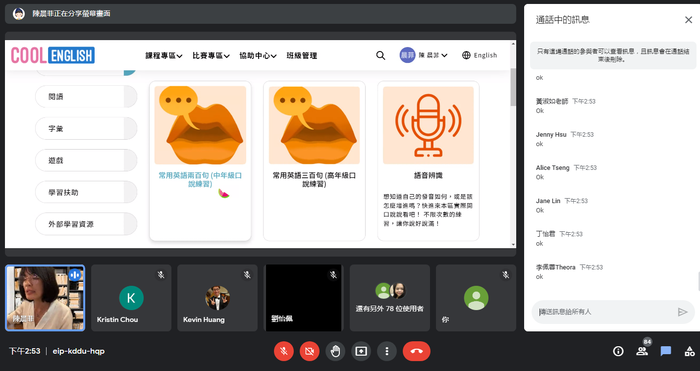Image resolution: width=700 pixels, height=371 pixels.
Task: Click 陳晨菲正在分享螢幕畫面 banner text
Action: (71, 14)
